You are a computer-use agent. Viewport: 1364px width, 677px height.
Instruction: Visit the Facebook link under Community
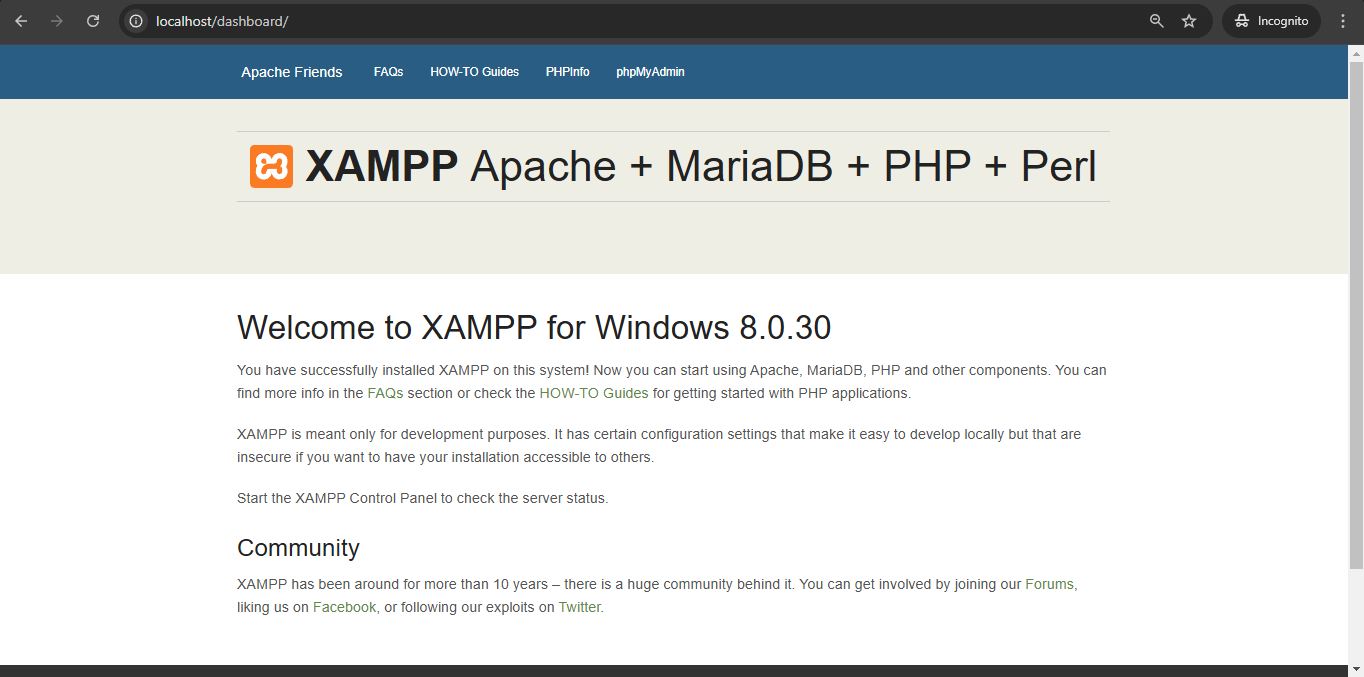click(x=345, y=607)
